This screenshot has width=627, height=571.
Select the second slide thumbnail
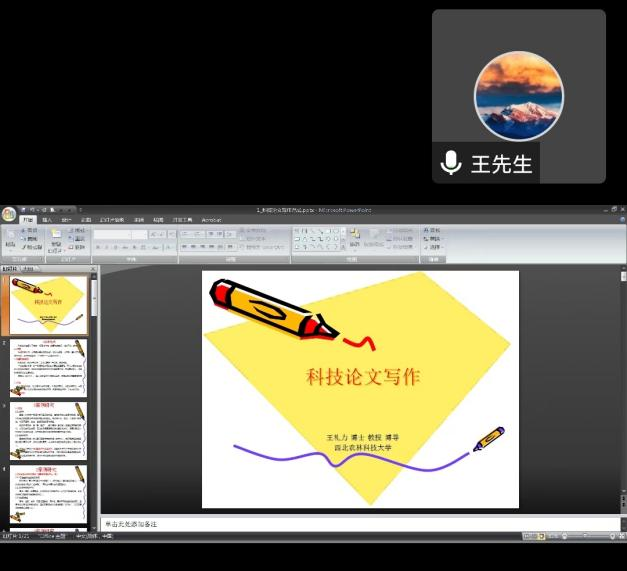click(50, 368)
